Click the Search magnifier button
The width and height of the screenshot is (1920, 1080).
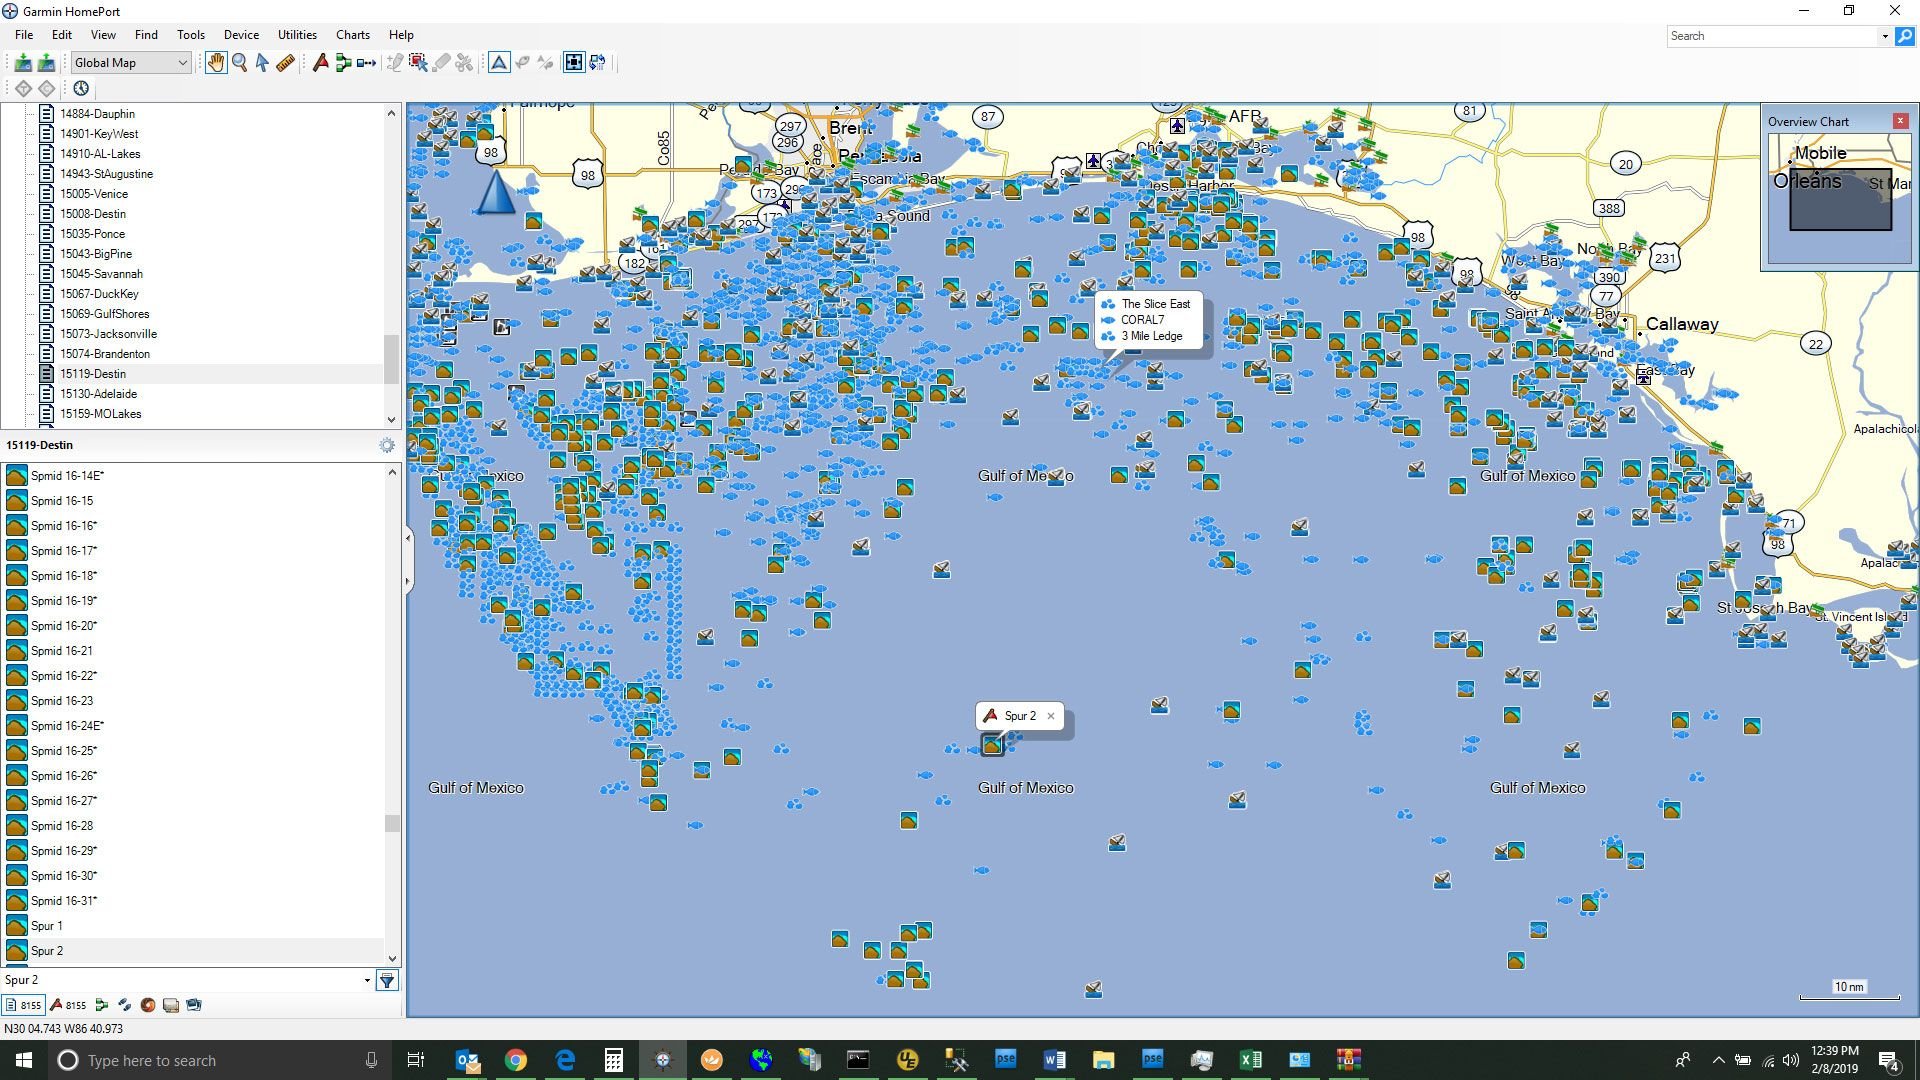(x=1905, y=36)
